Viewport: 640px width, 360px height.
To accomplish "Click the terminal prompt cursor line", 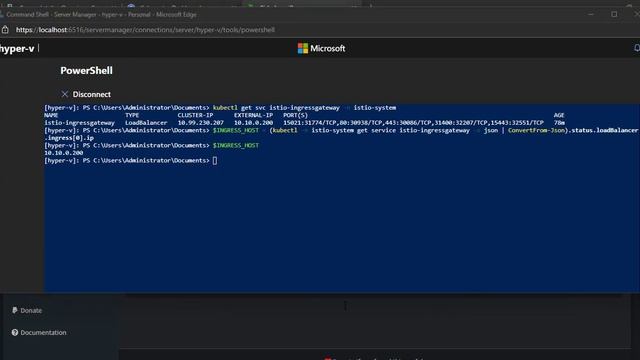I will tap(131, 160).
